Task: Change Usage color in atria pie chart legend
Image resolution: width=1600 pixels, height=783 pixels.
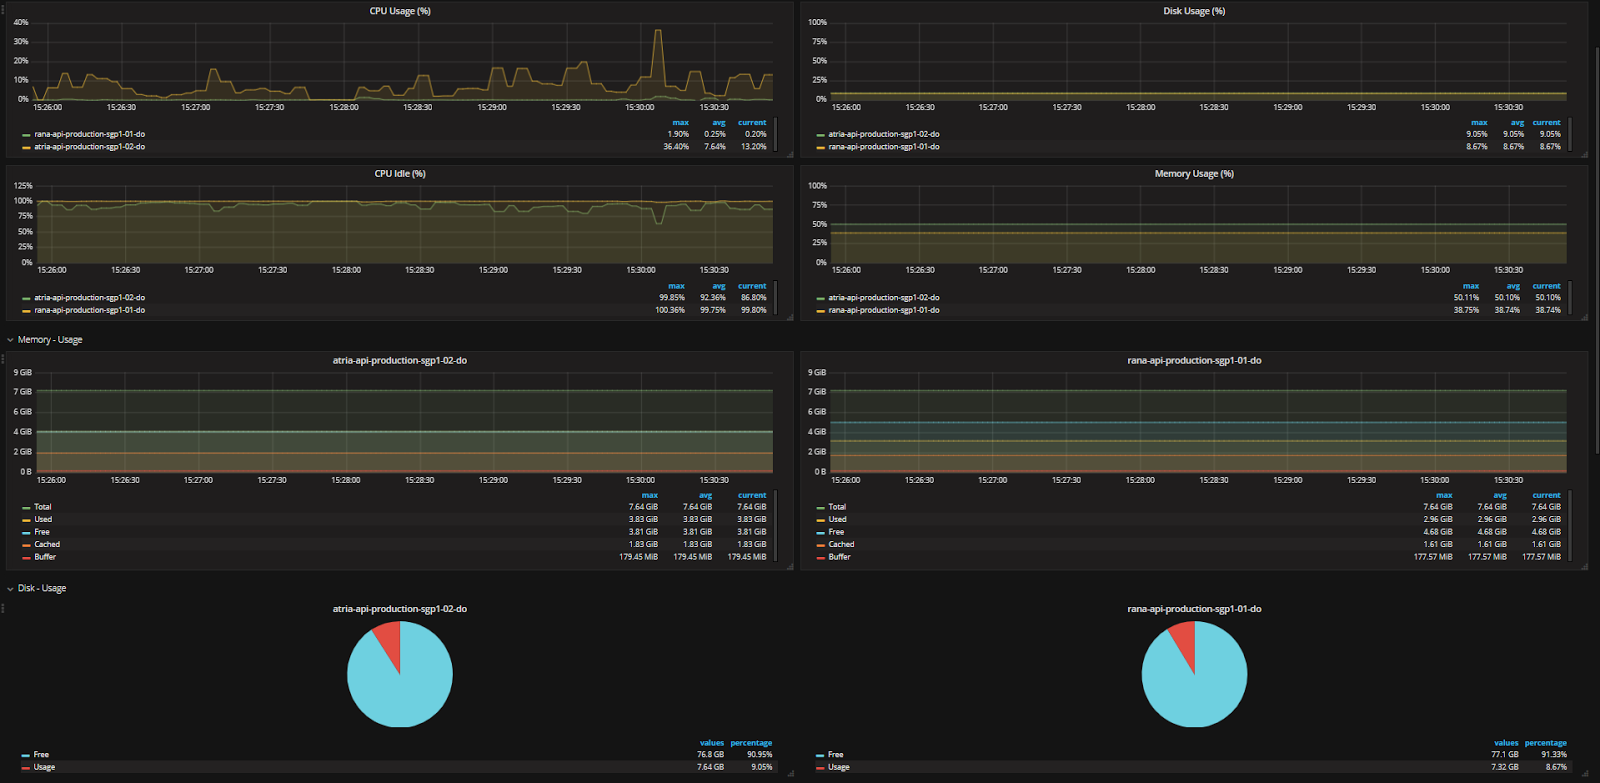Action: pyautogui.click(x=26, y=768)
